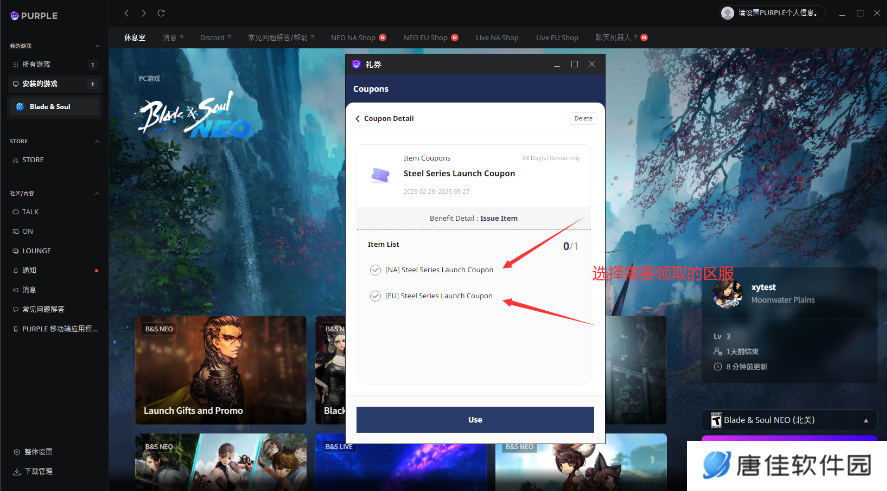Open the Blade & Soul NEO region dropdown

pos(789,420)
